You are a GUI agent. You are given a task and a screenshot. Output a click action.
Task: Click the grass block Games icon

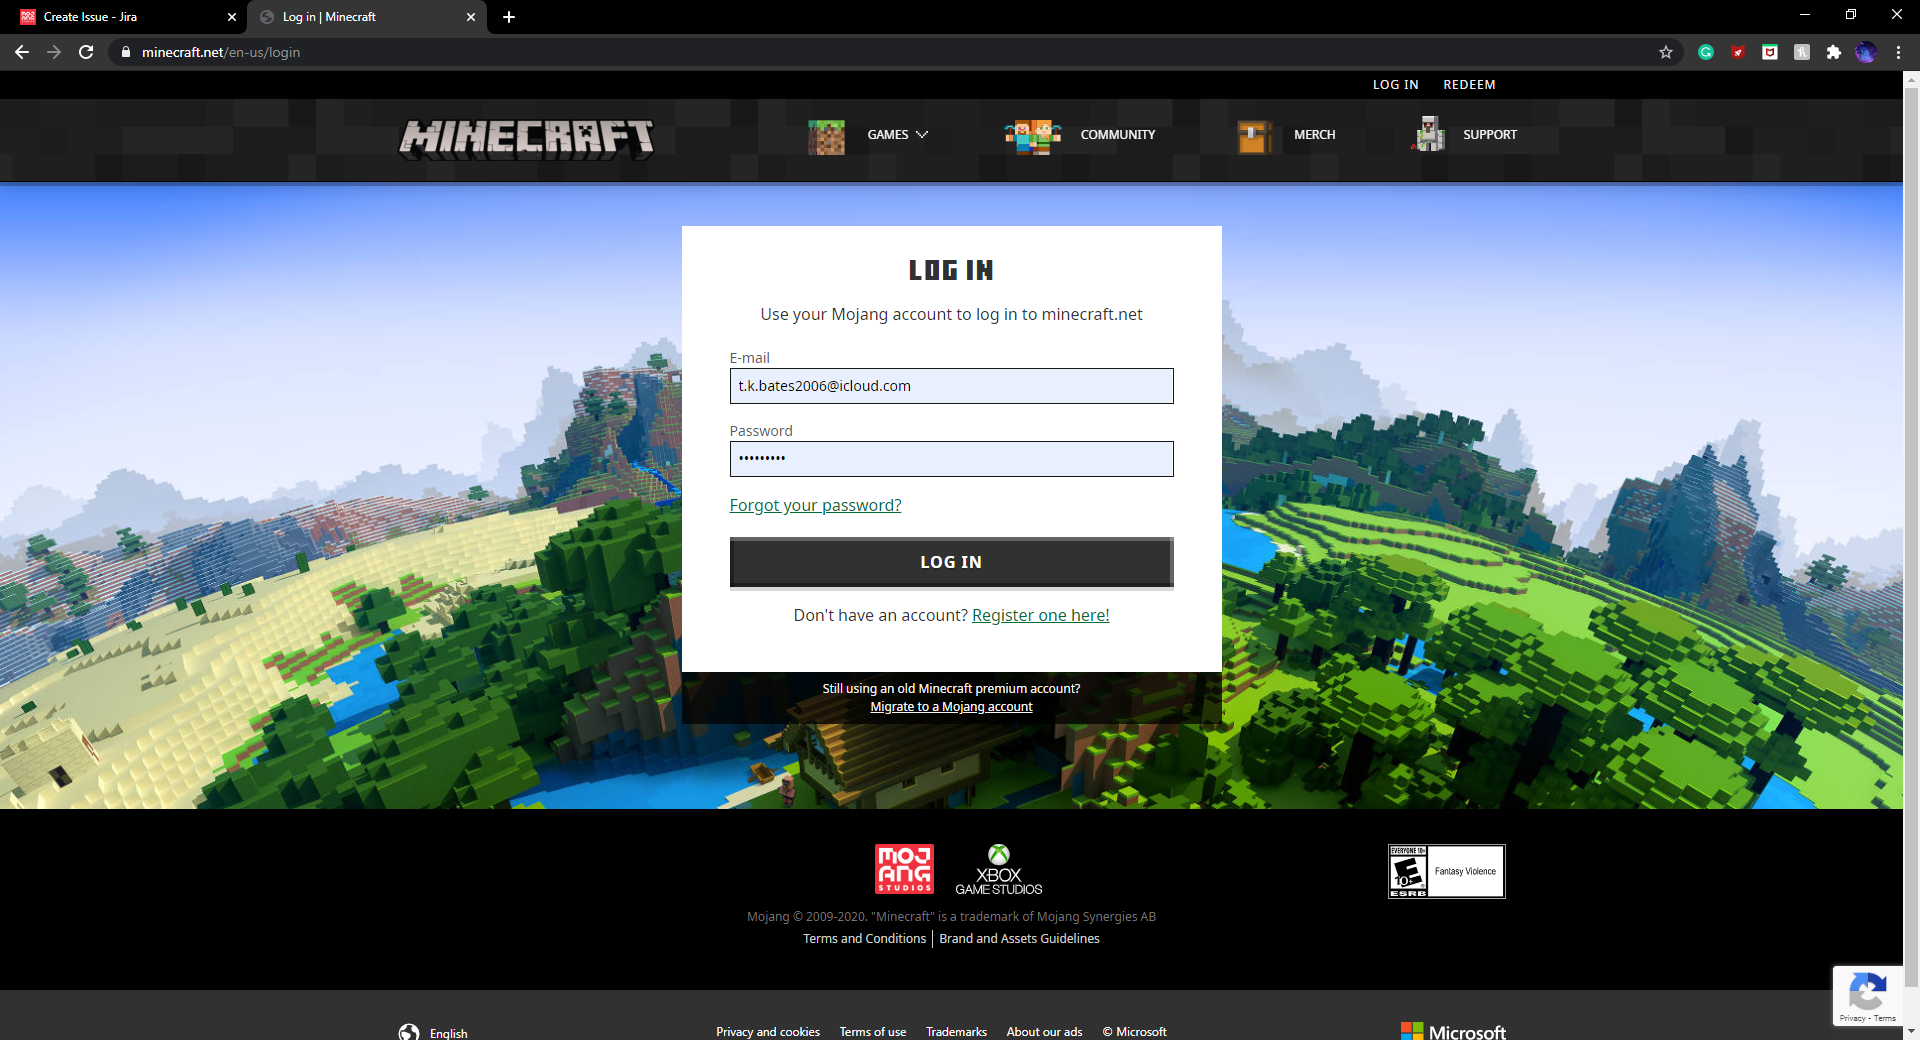click(x=826, y=136)
